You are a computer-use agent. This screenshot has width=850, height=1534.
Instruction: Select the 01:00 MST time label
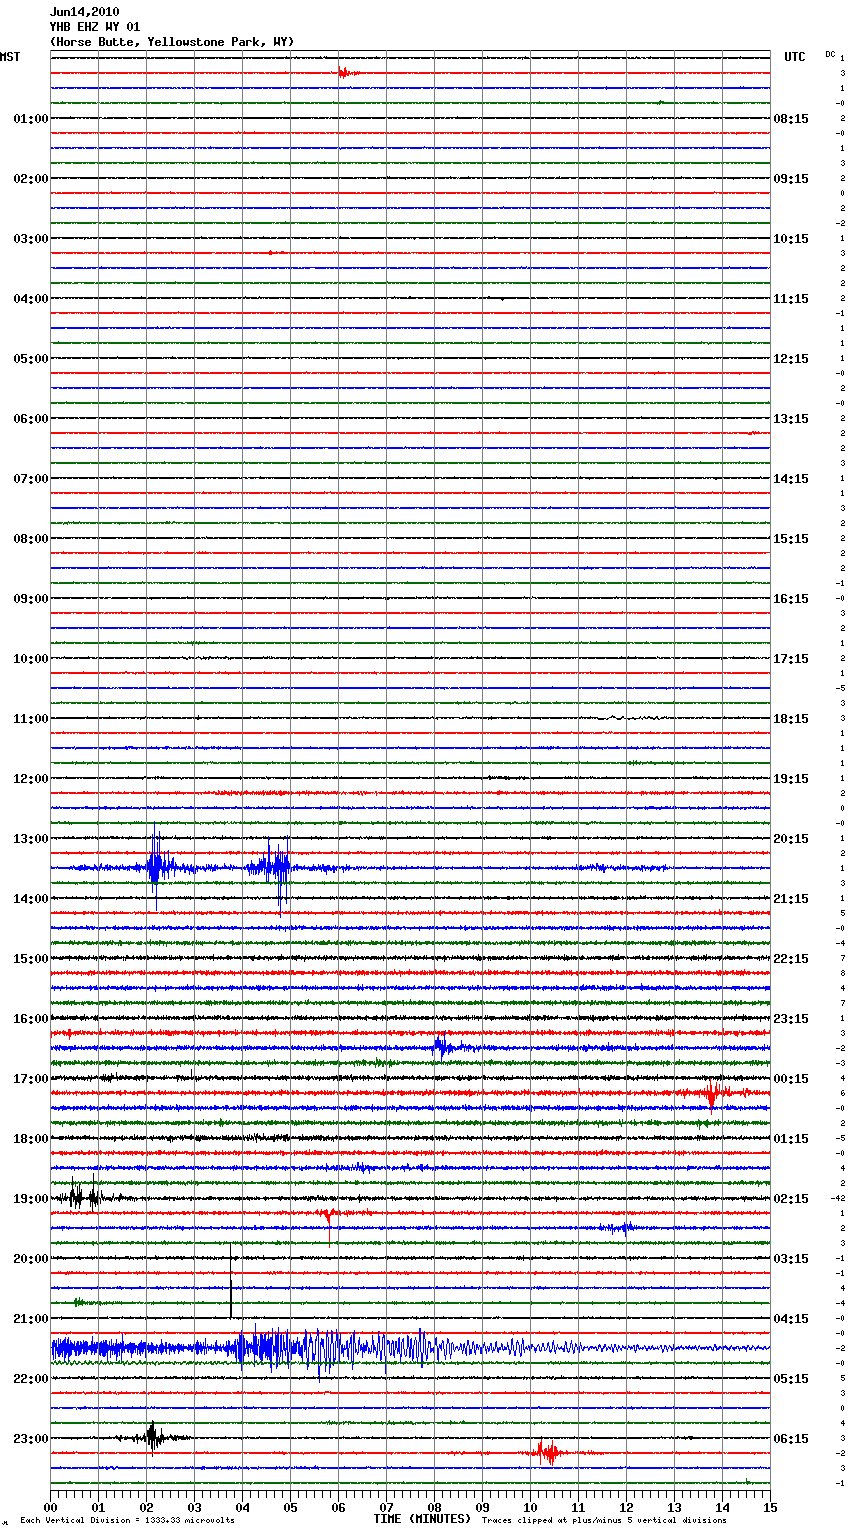click(31, 119)
